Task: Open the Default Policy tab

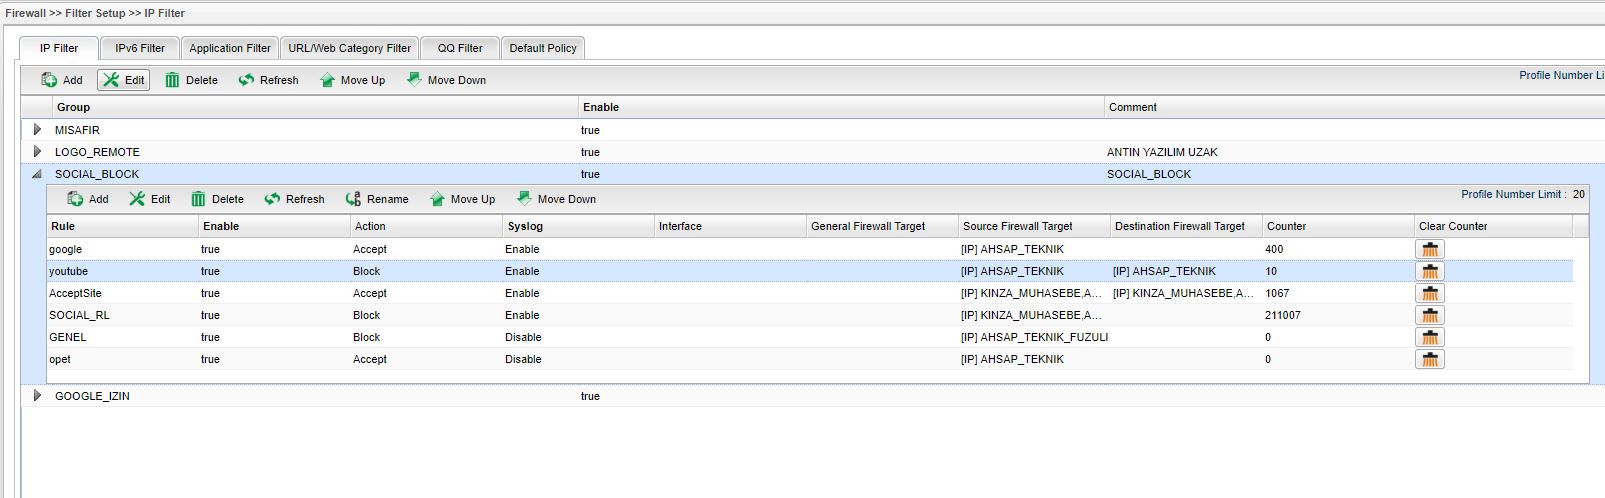Action: coord(543,48)
